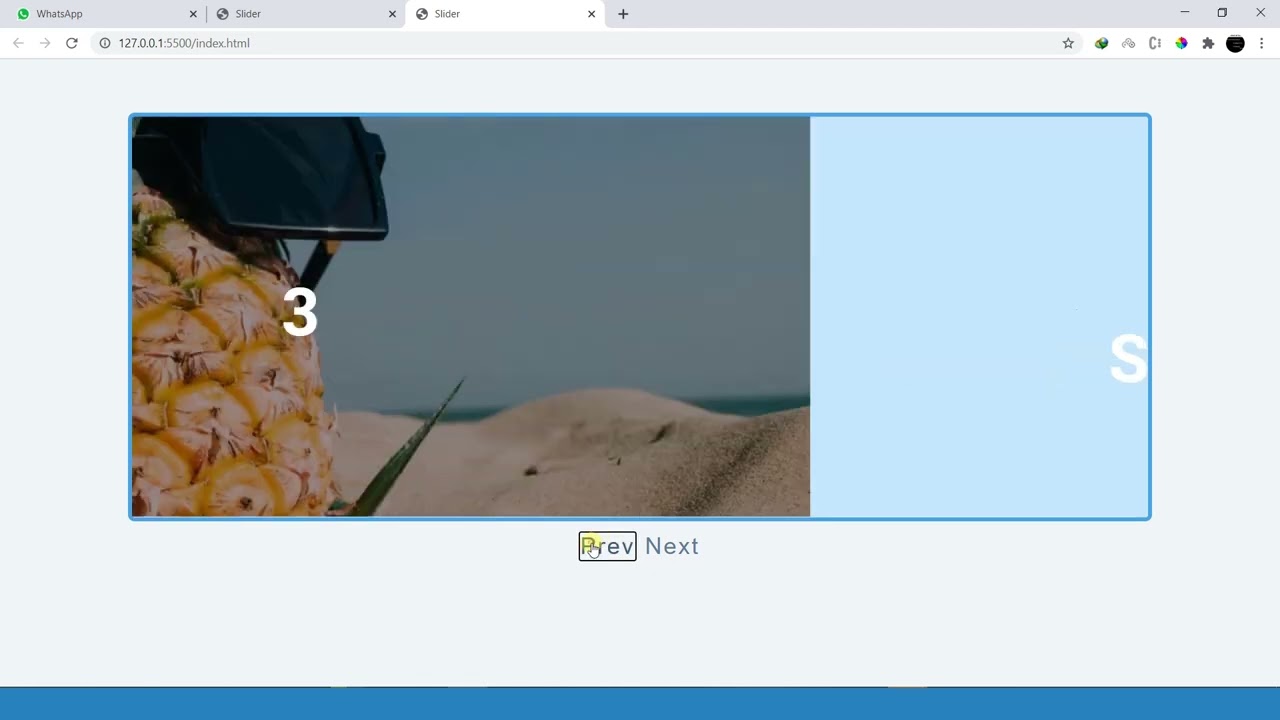Image resolution: width=1280 pixels, height=720 pixels.
Task: Close the active Slider tab
Action: [x=591, y=14]
